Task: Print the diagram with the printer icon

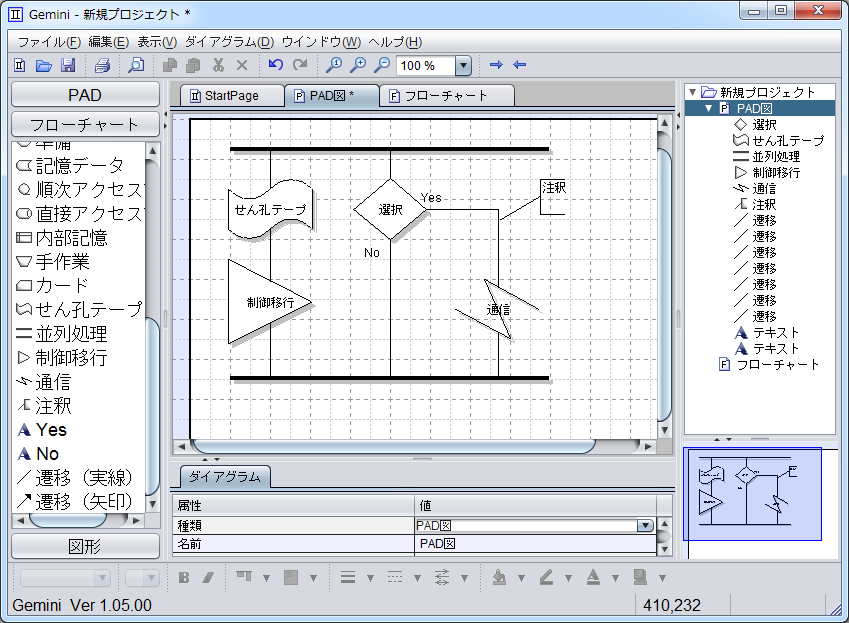Action: (x=102, y=65)
